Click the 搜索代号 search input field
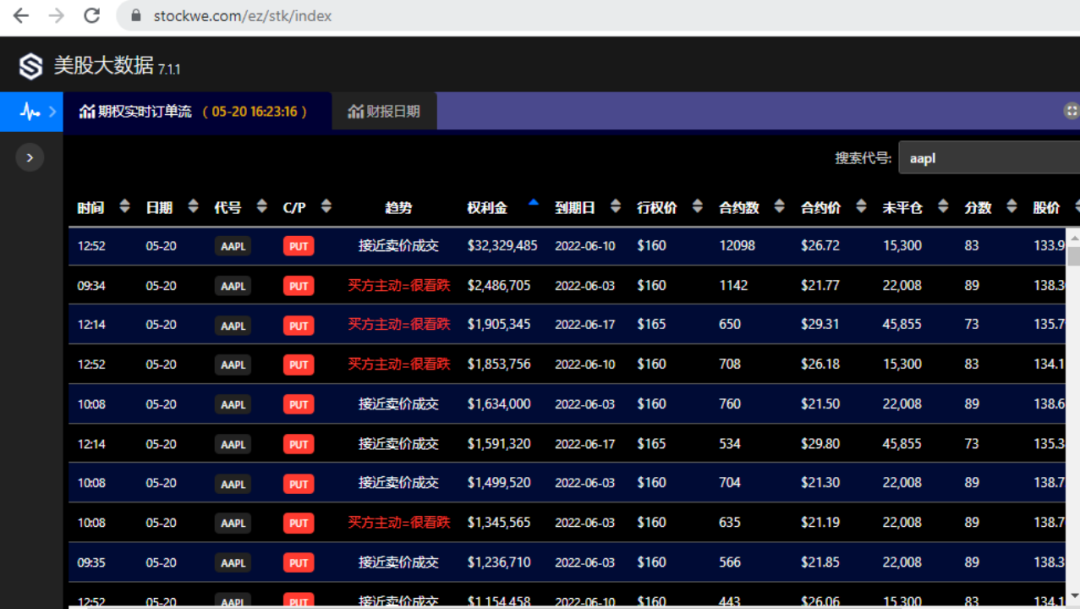 [988, 158]
